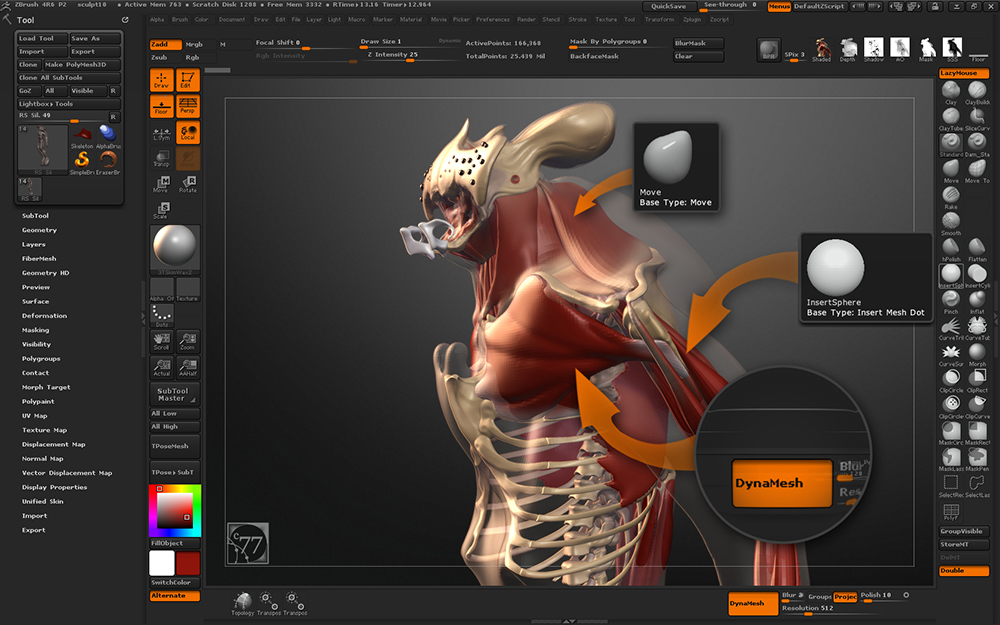The height and width of the screenshot is (625, 1000).
Task: Click the BPR render button
Action: tap(768, 50)
